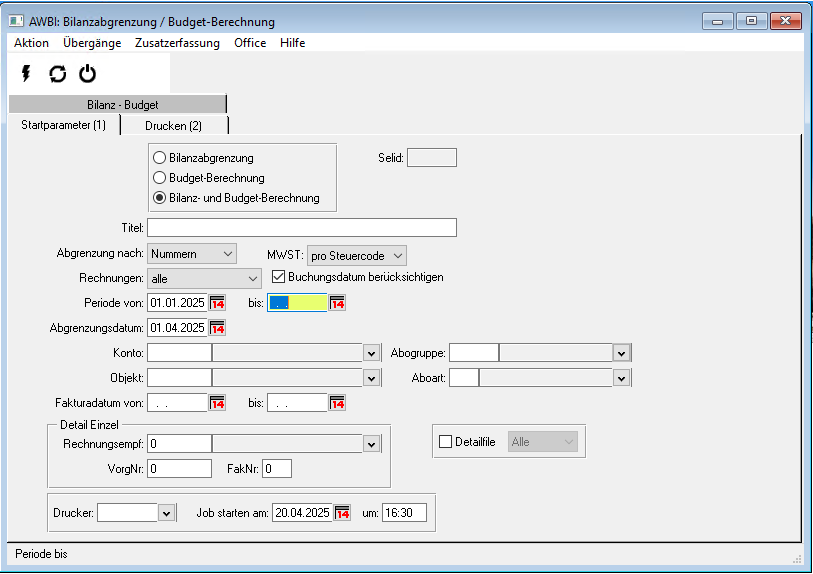Select the Bilanzabgrenzung radio button

click(x=159, y=158)
